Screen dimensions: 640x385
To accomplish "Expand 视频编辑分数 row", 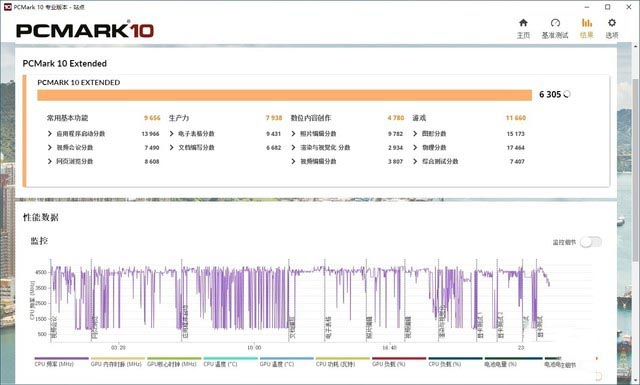I will [x=293, y=161].
